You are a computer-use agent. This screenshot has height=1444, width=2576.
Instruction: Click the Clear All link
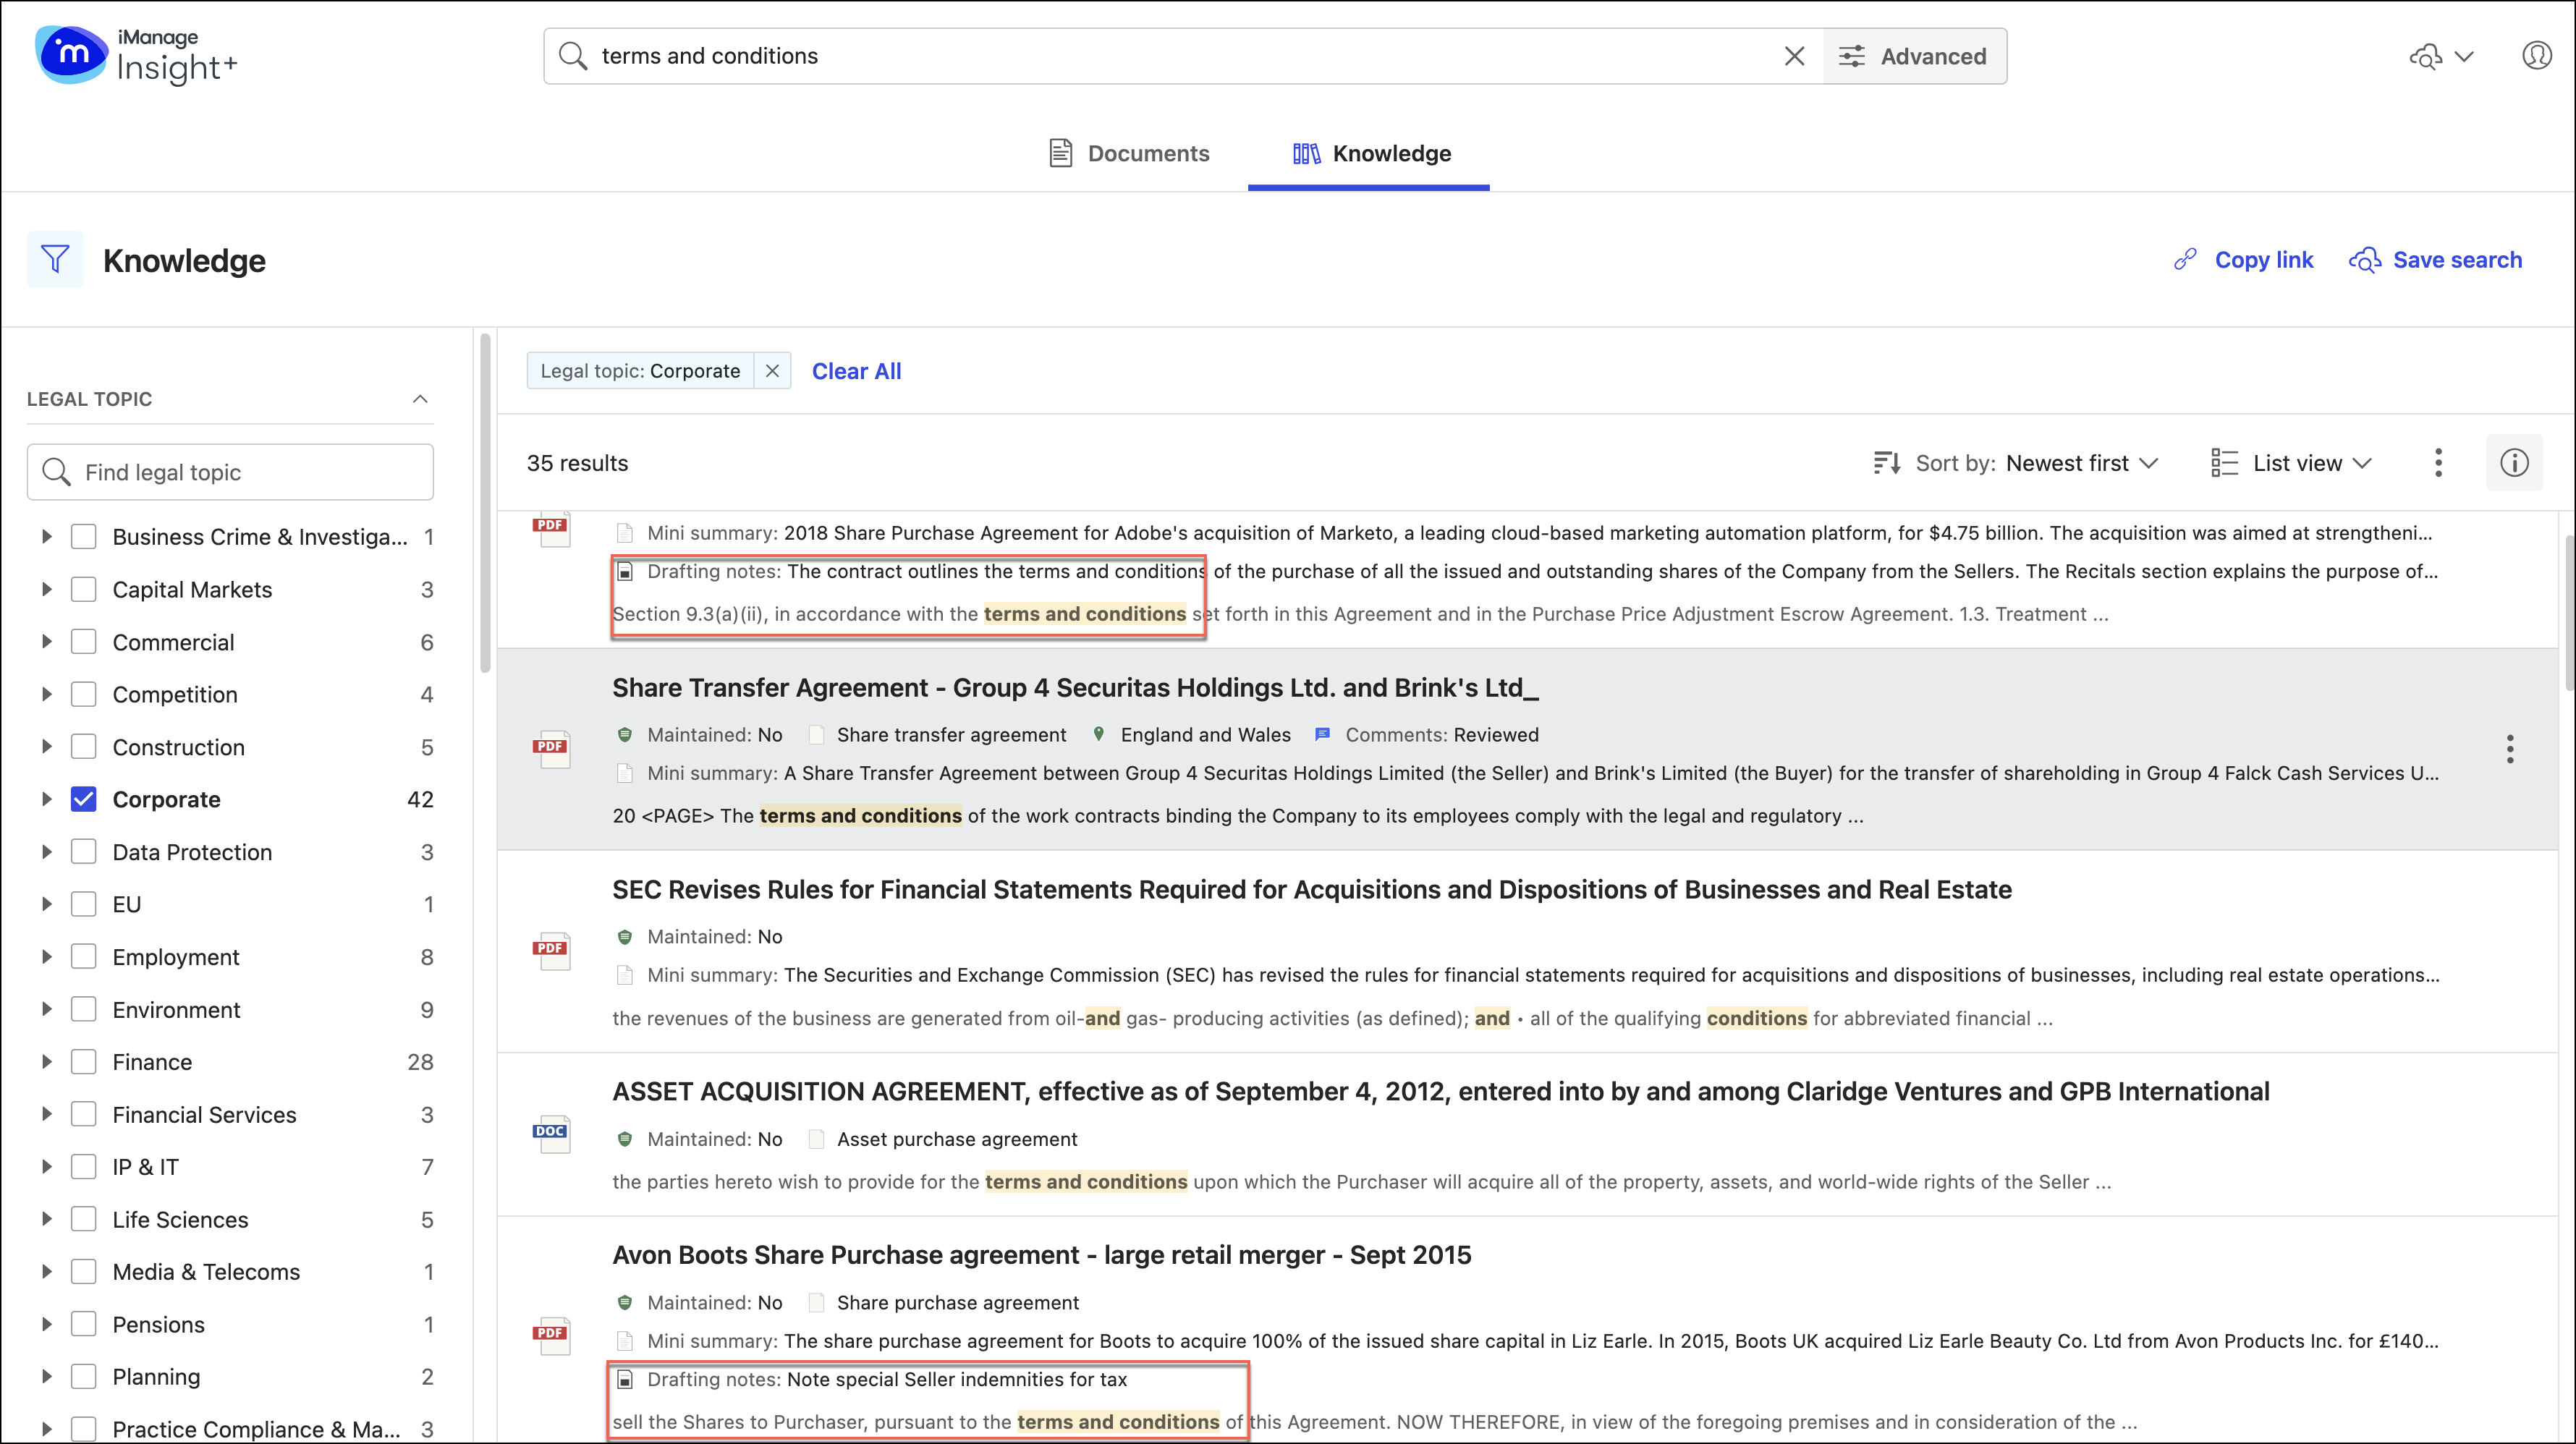856,371
